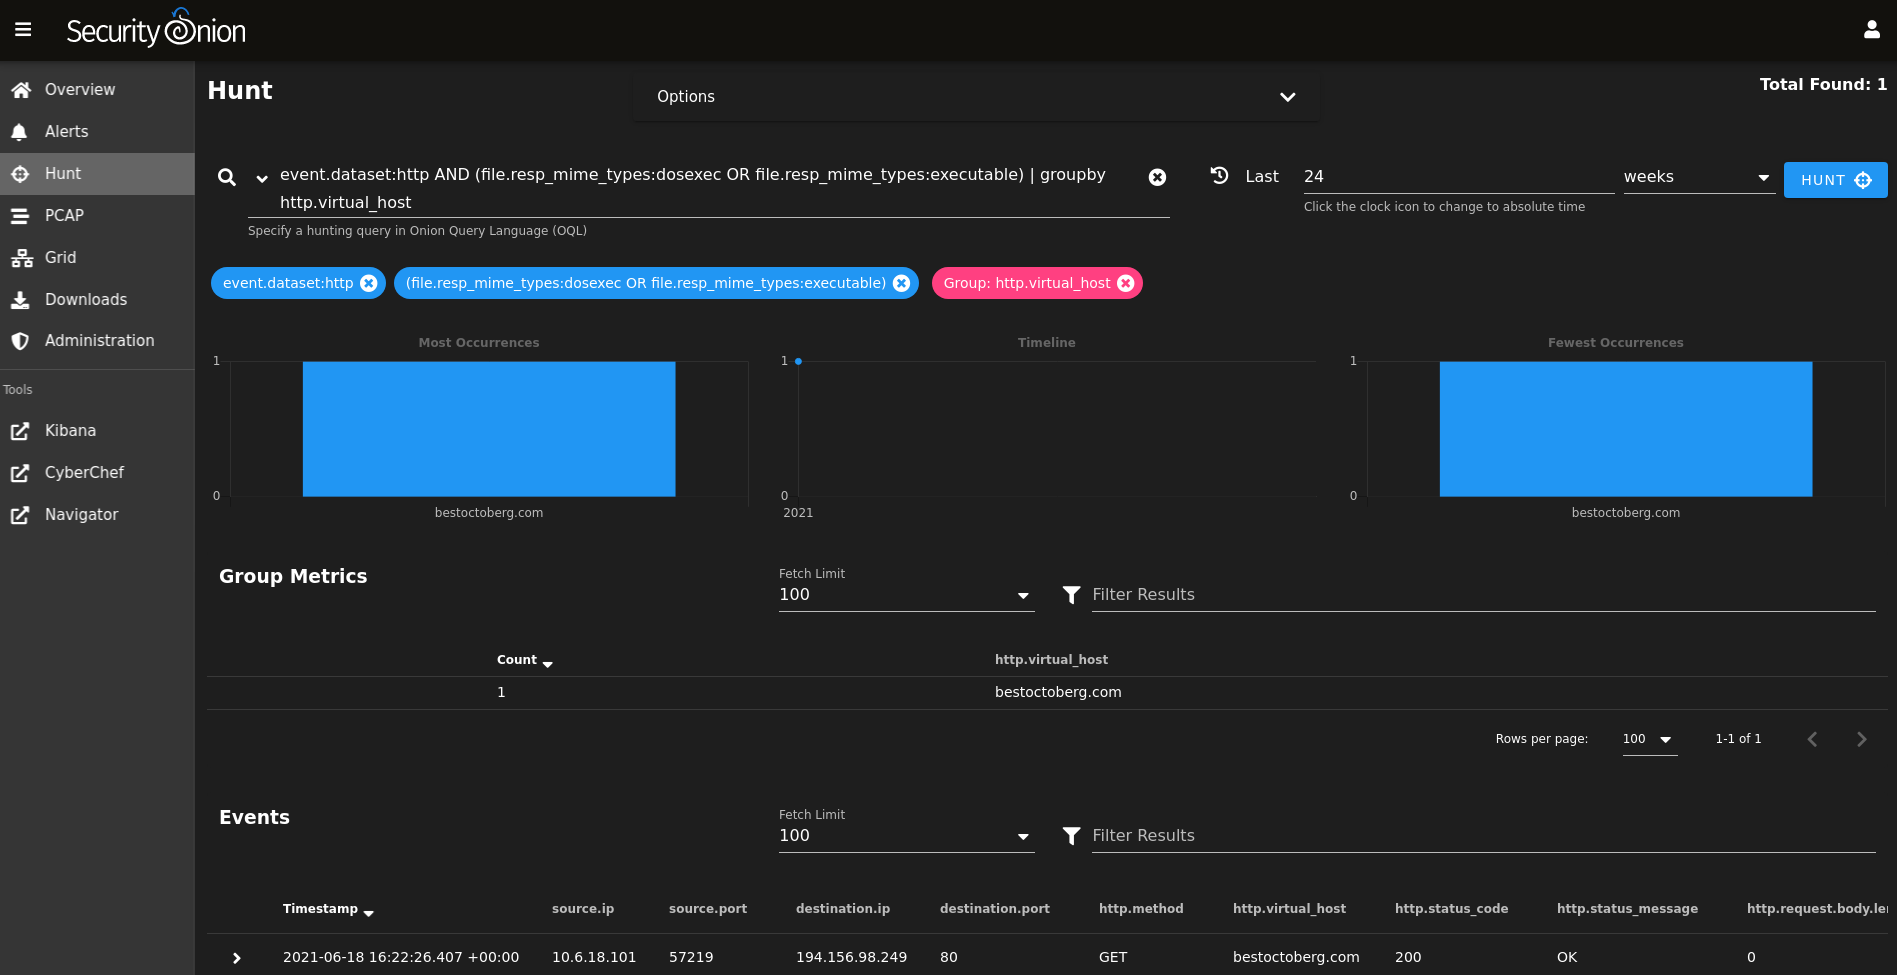Screen dimensions: 1897x975
Task: Click the GET method cell
Action: point(1113,958)
